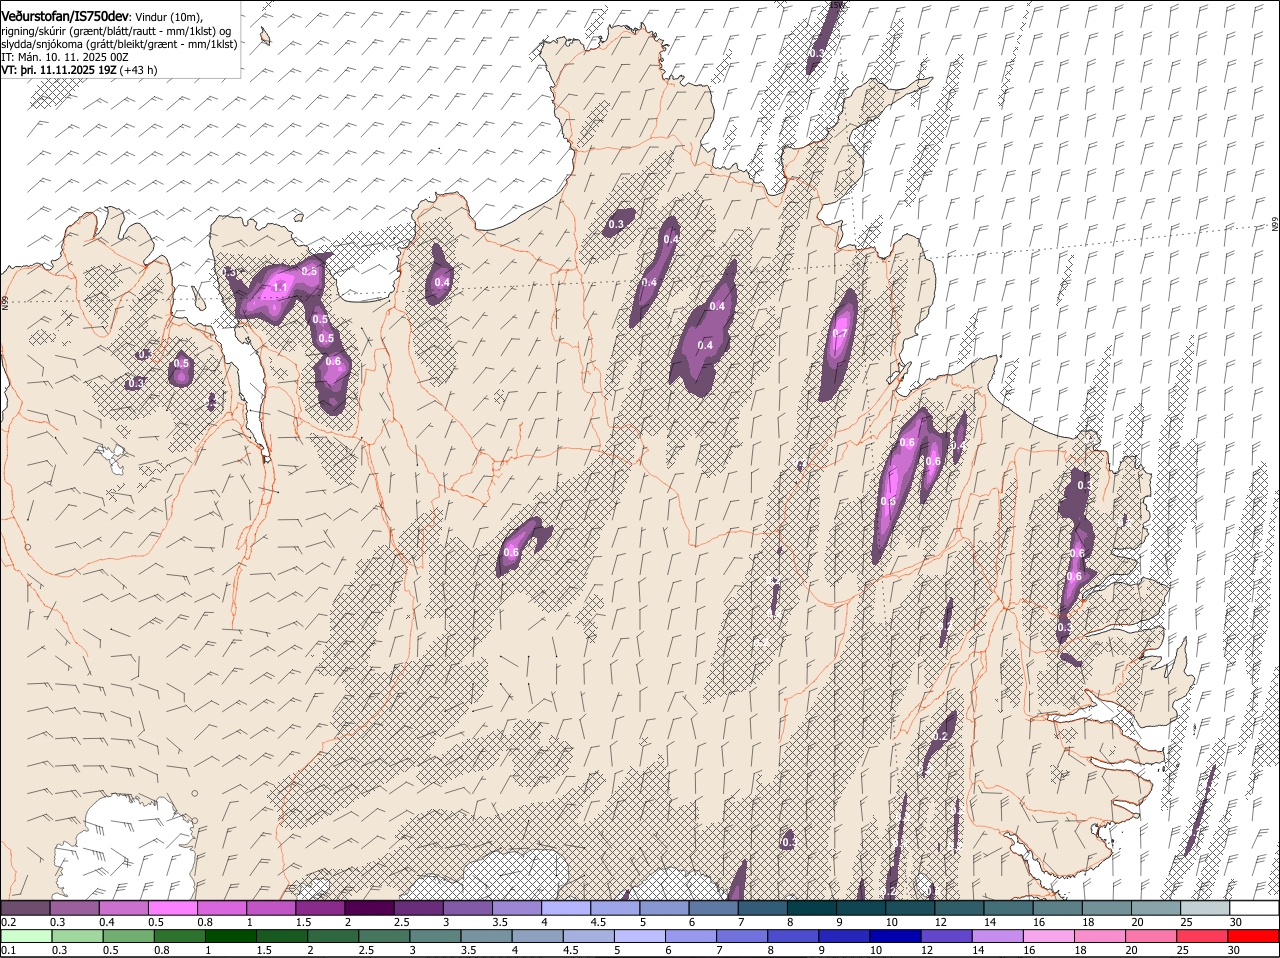The height and width of the screenshot is (958, 1280).
Task: Click the VT: þri. 11.11.2025 19Z line
Action: [60, 70]
